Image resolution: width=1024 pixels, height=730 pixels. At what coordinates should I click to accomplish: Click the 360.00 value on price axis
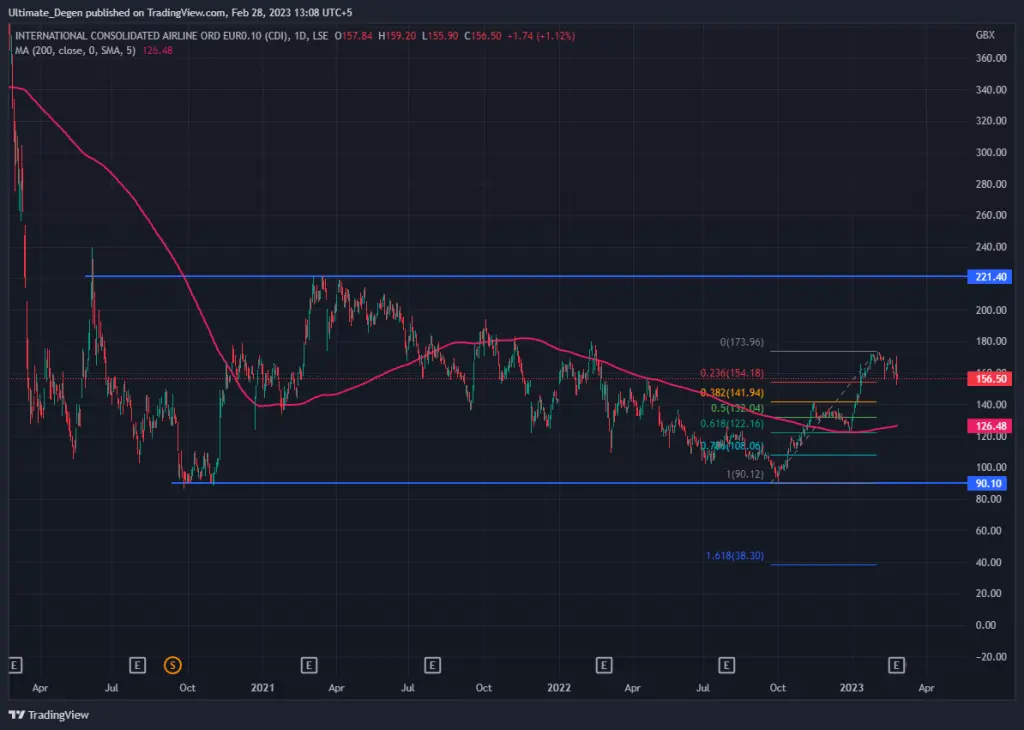[991, 58]
